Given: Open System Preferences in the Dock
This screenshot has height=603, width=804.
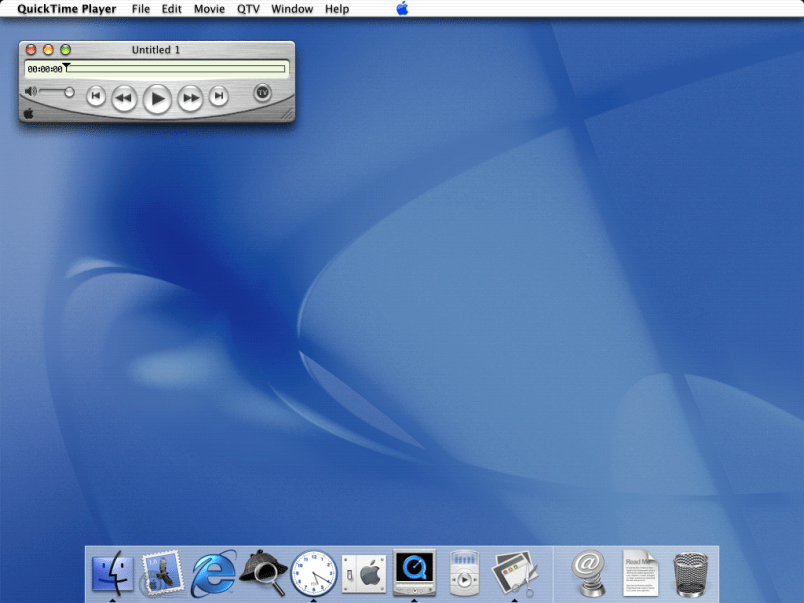Looking at the screenshot, I should (x=363, y=573).
